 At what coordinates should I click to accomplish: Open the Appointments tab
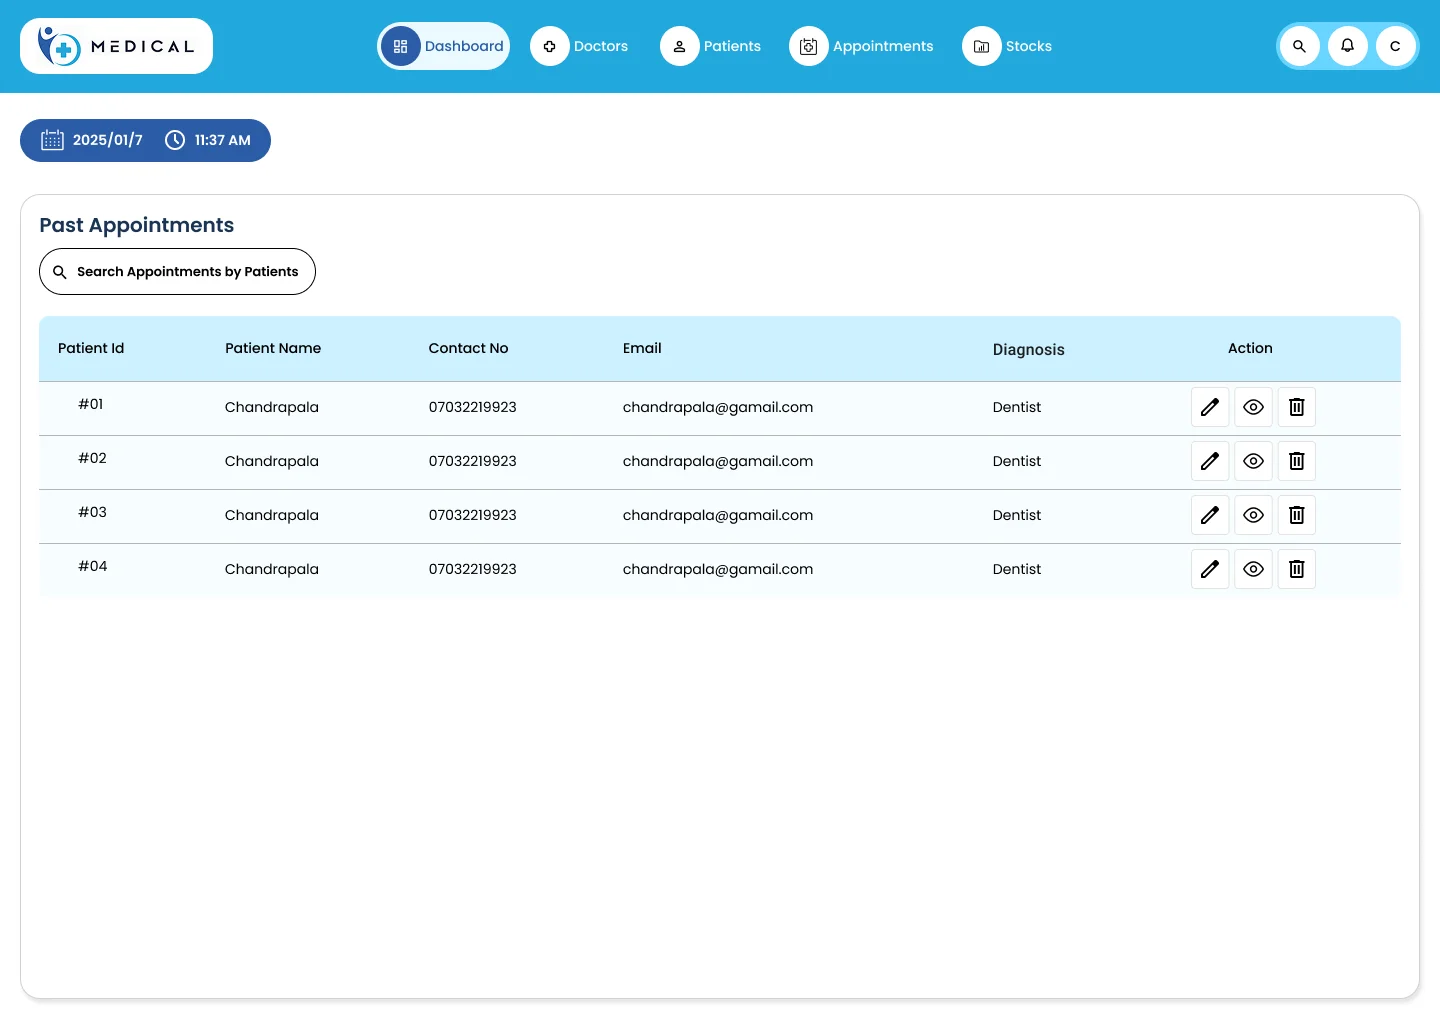point(862,46)
